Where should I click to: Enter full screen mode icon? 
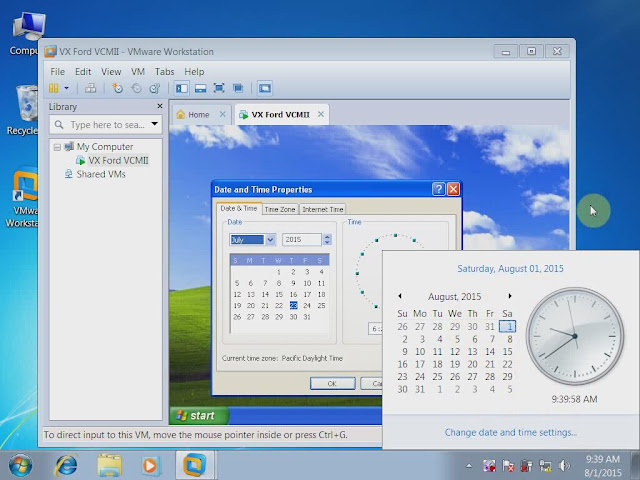(x=219, y=88)
